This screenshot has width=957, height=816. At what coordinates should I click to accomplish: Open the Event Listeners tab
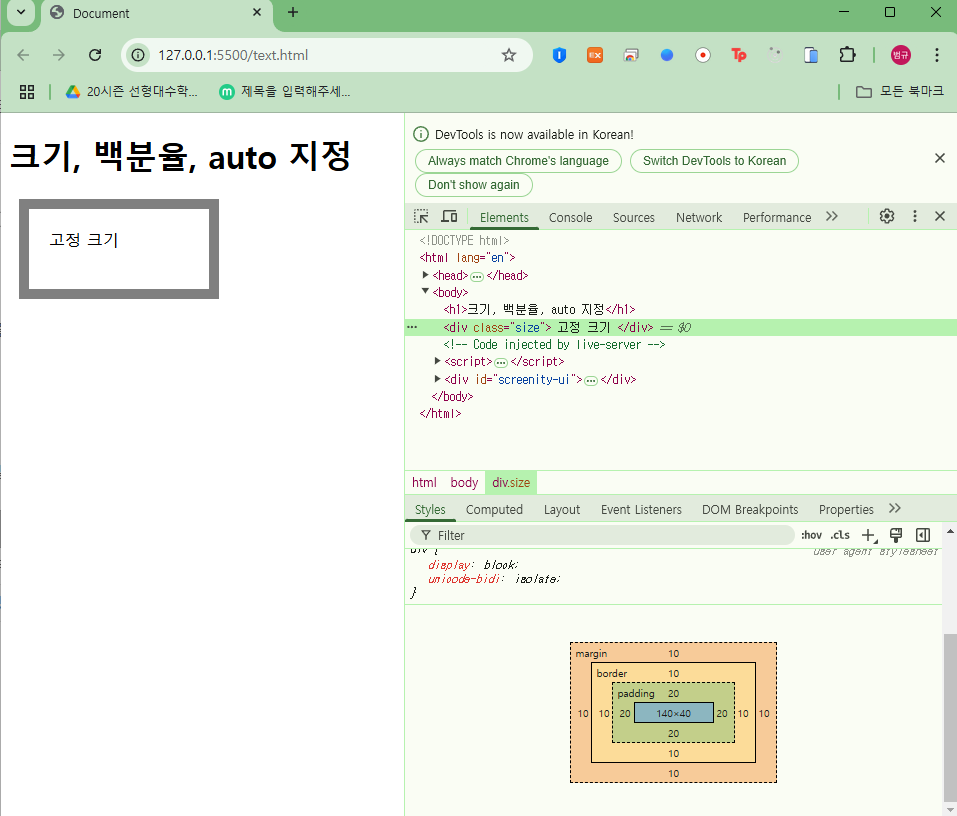pyautogui.click(x=641, y=510)
